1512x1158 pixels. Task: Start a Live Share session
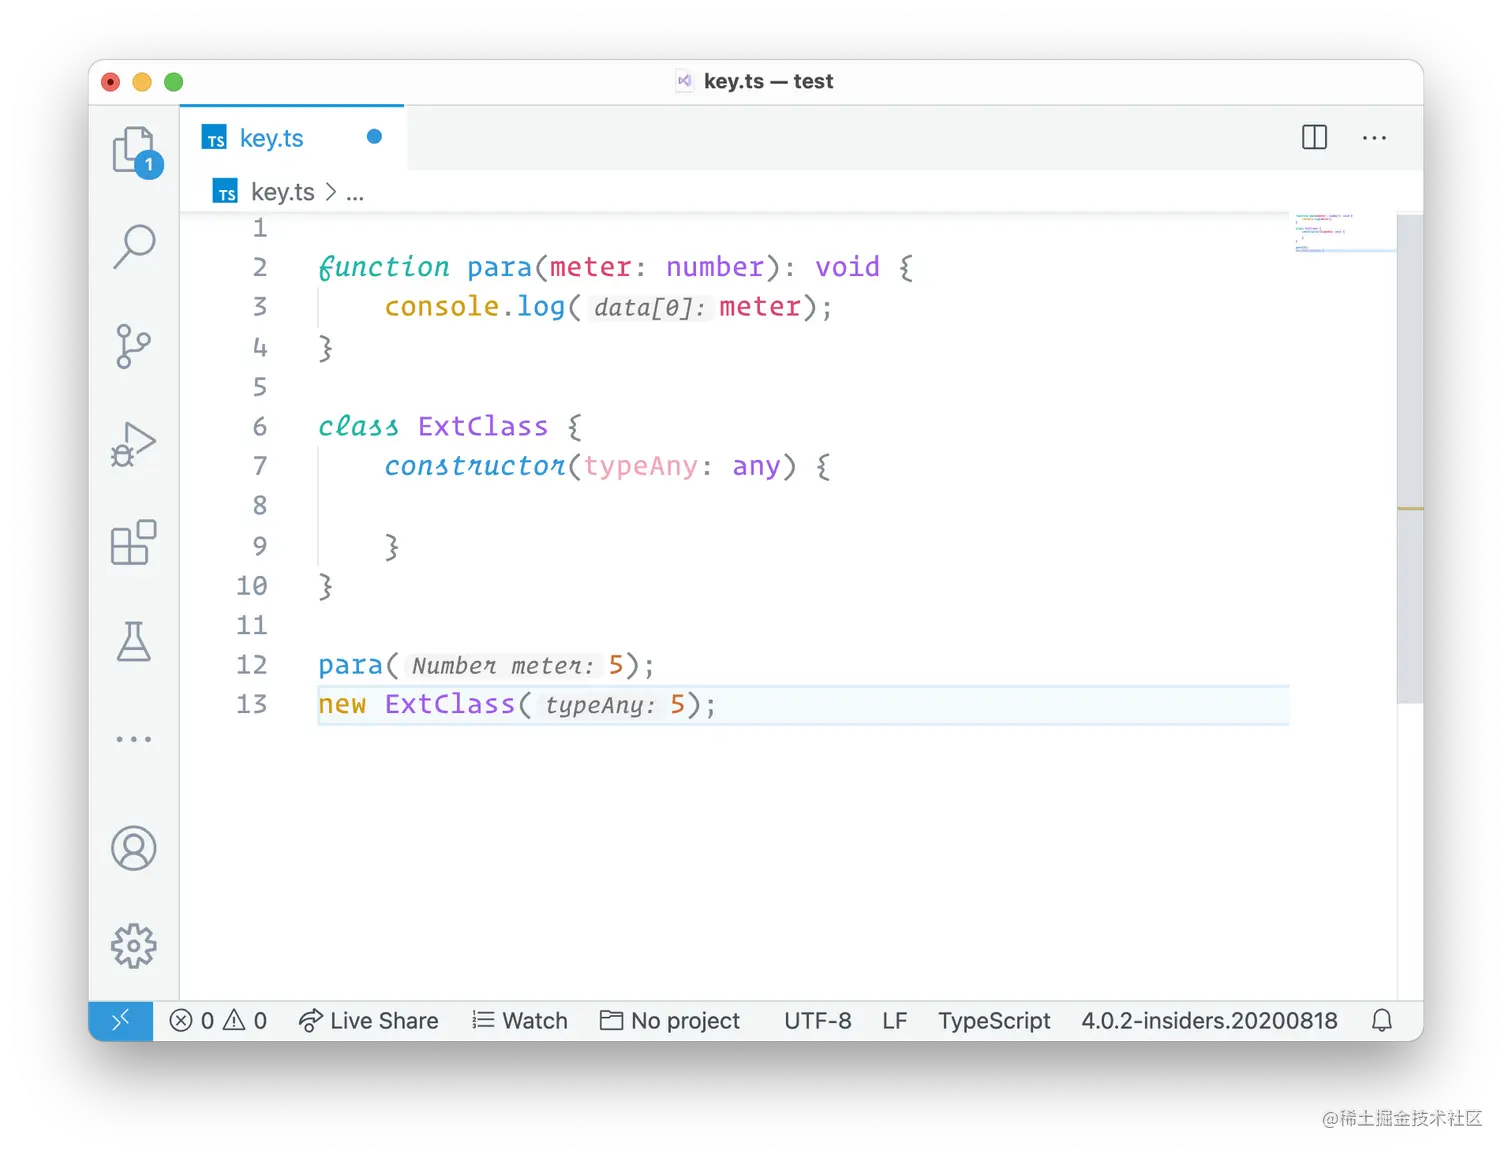point(368,1020)
